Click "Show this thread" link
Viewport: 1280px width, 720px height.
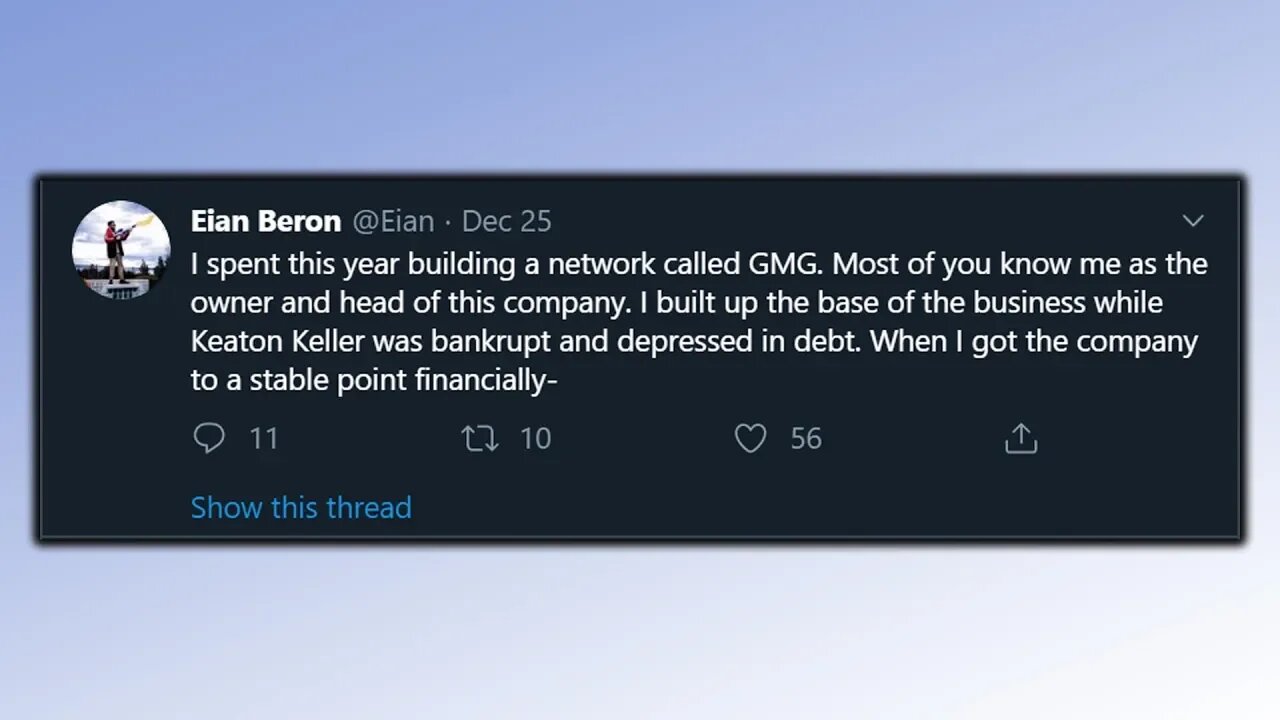click(301, 507)
